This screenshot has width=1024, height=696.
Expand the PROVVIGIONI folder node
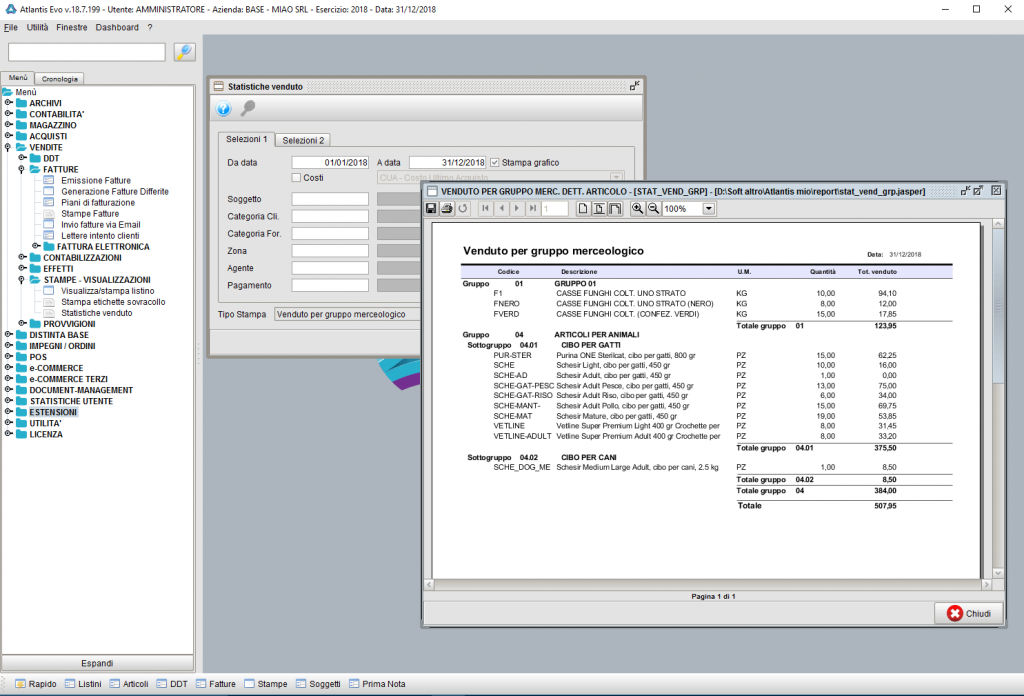(22, 324)
